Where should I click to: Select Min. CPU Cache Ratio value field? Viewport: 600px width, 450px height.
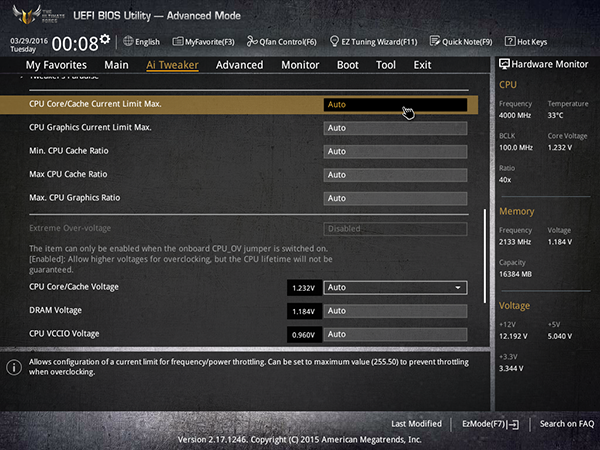(395, 152)
